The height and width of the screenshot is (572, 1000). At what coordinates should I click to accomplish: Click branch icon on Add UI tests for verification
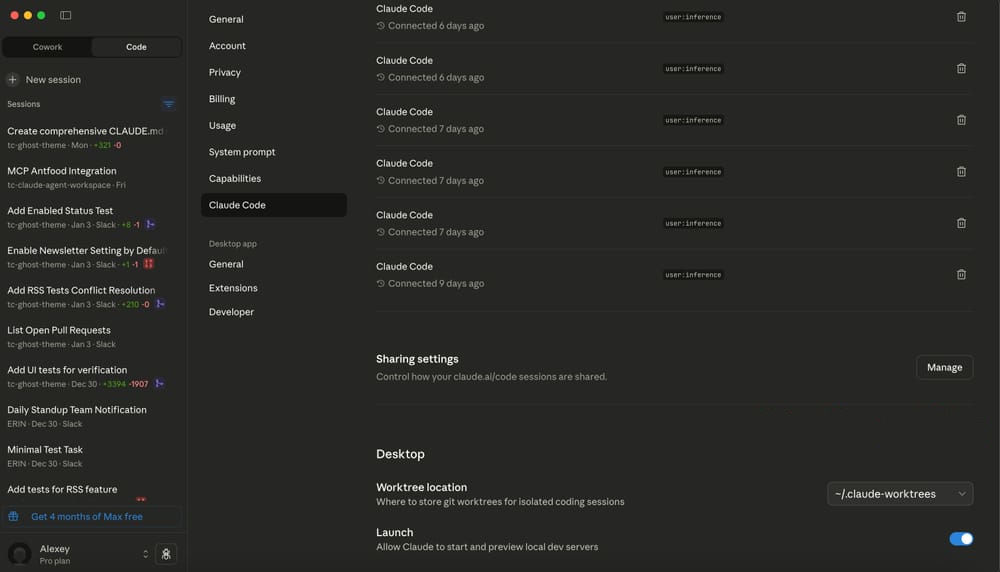[x=159, y=384]
